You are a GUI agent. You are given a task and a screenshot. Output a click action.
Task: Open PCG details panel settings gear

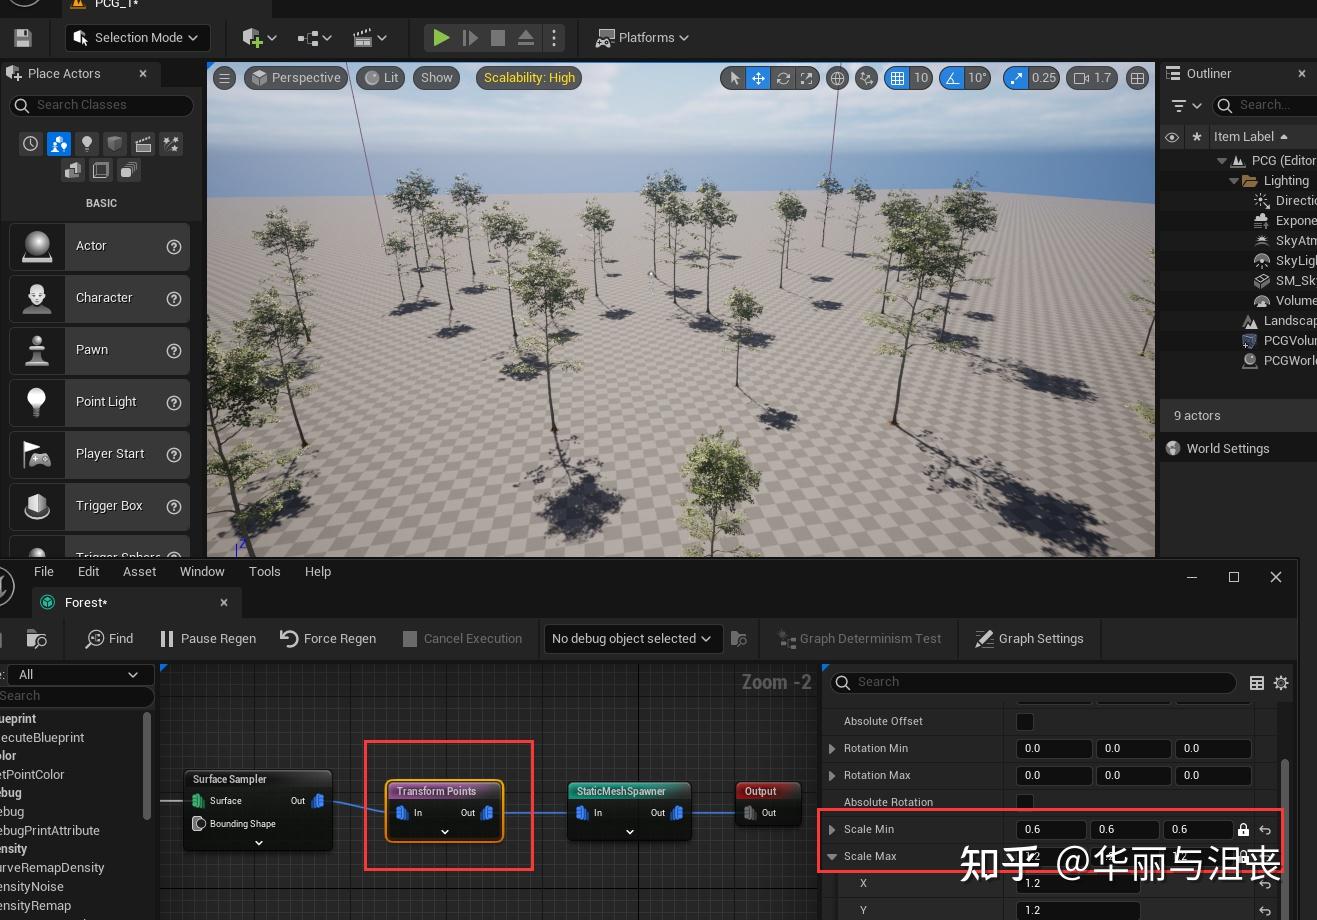point(1281,683)
